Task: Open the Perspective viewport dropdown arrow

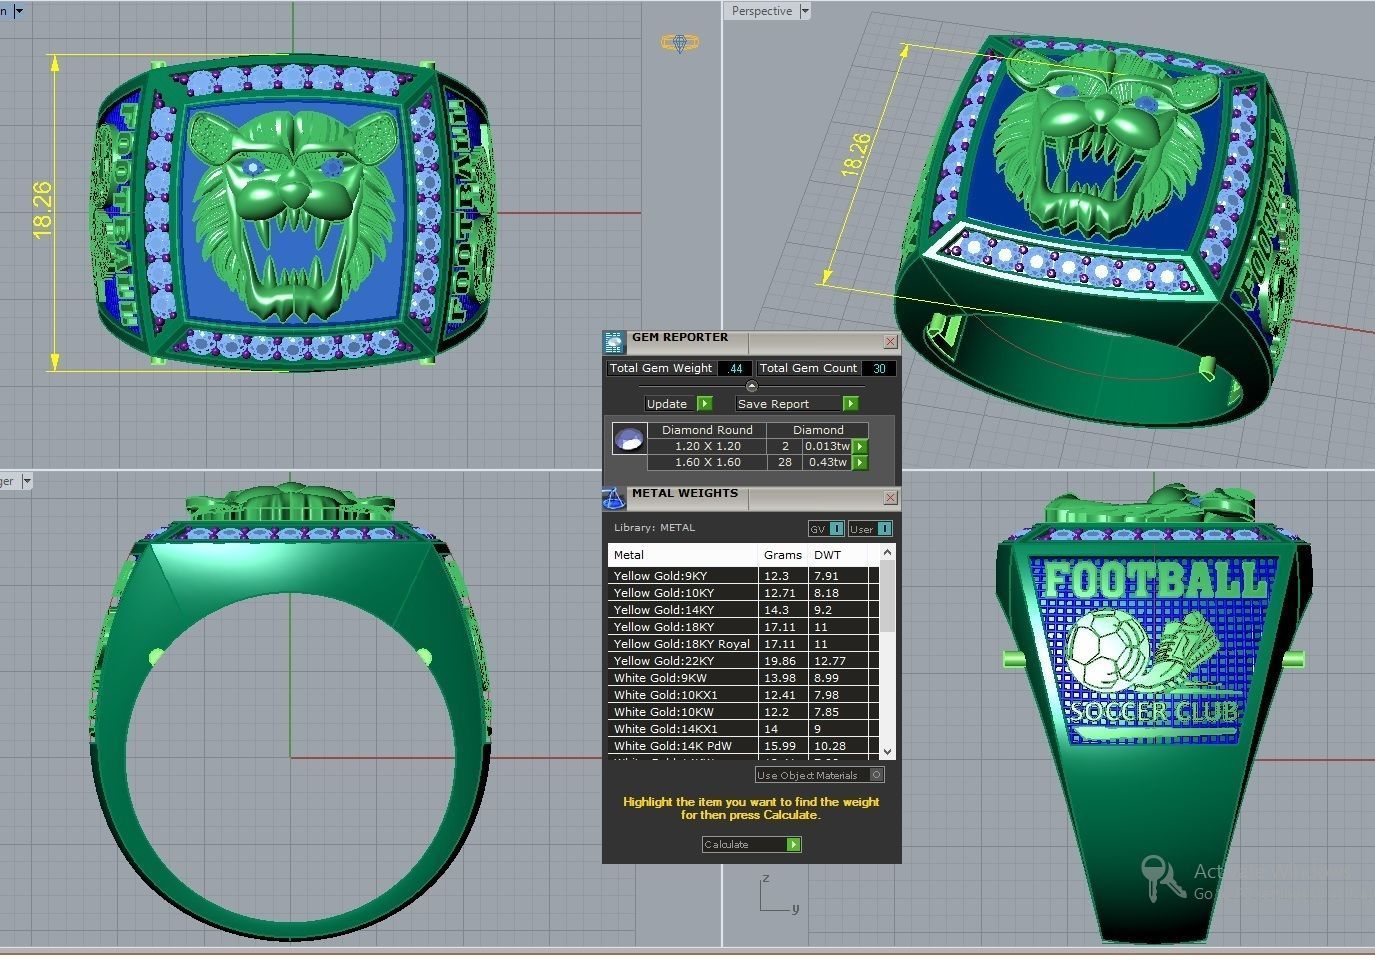Action: click(805, 11)
